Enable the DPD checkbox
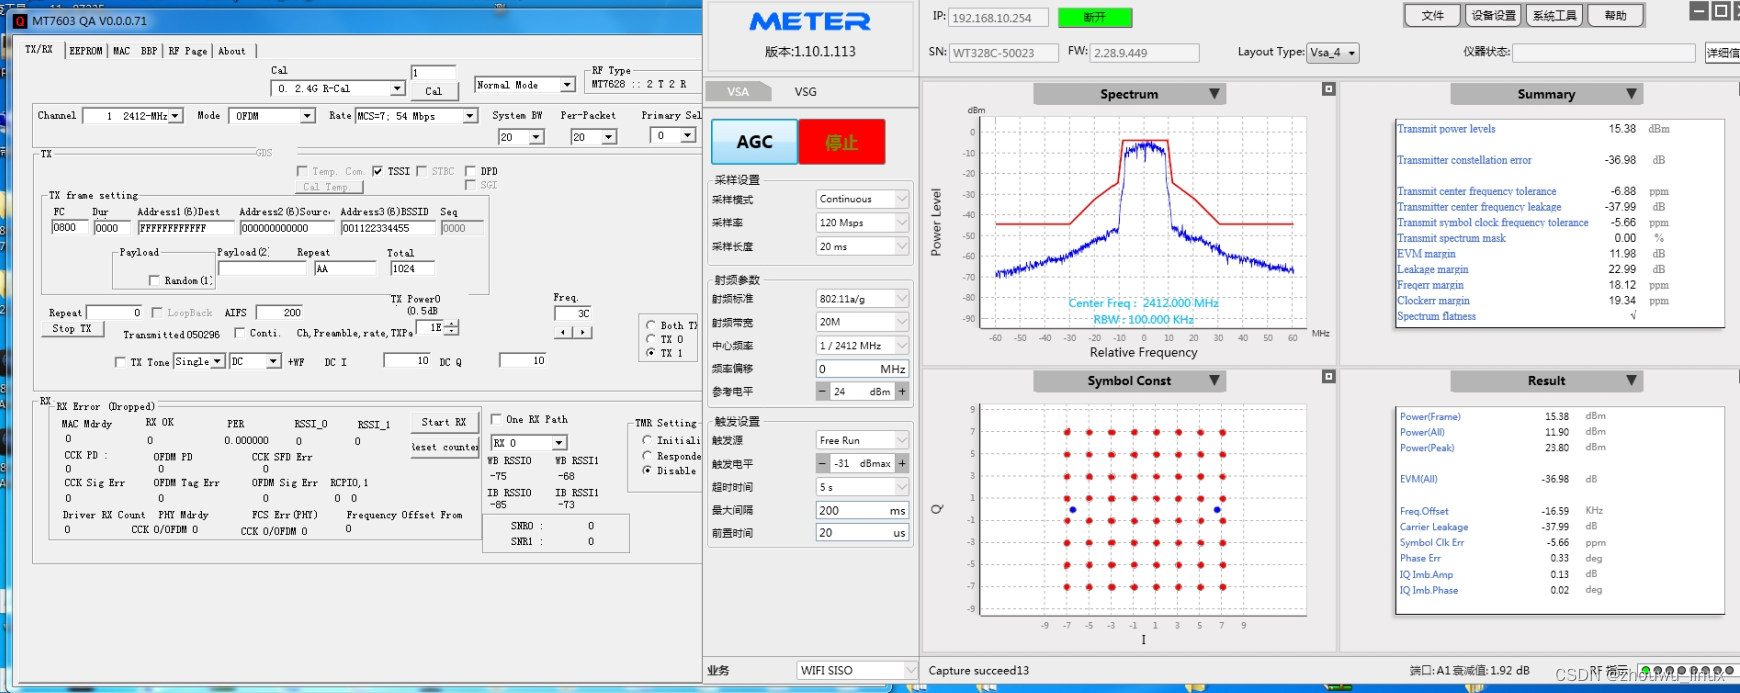Image resolution: width=1740 pixels, height=693 pixels. click(470, 171)
